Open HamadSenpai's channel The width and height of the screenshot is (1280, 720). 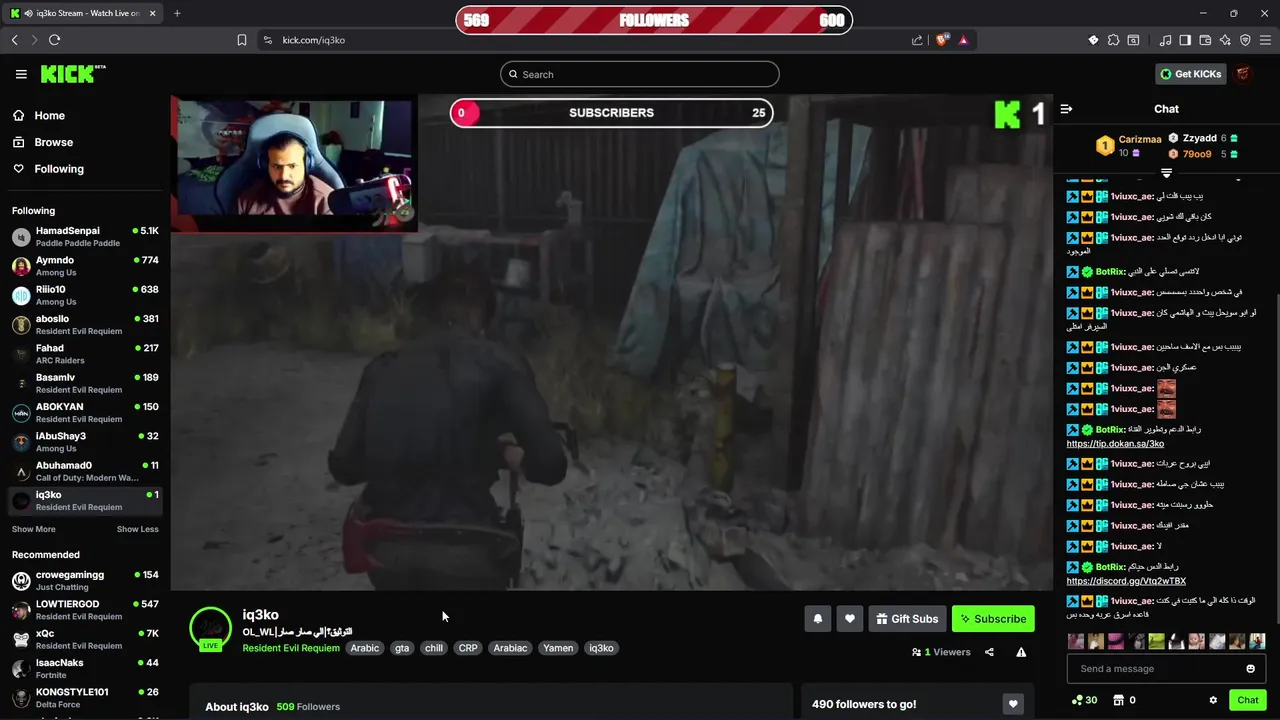point(85,237)
